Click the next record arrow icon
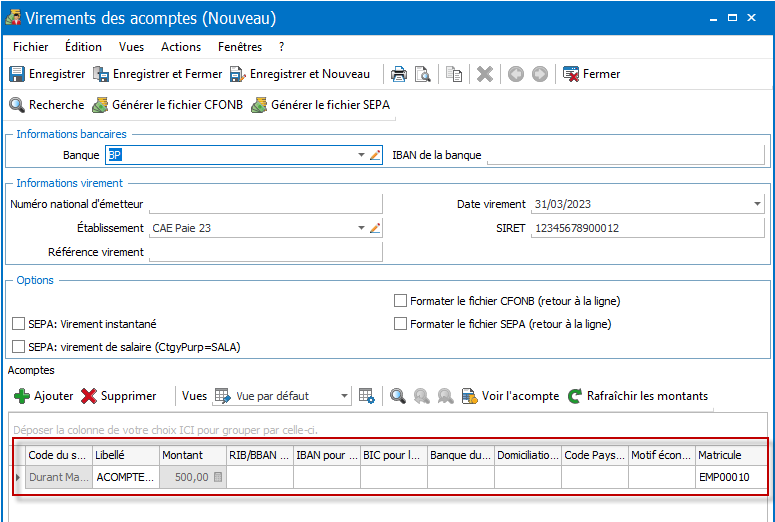 pos(540,74)
